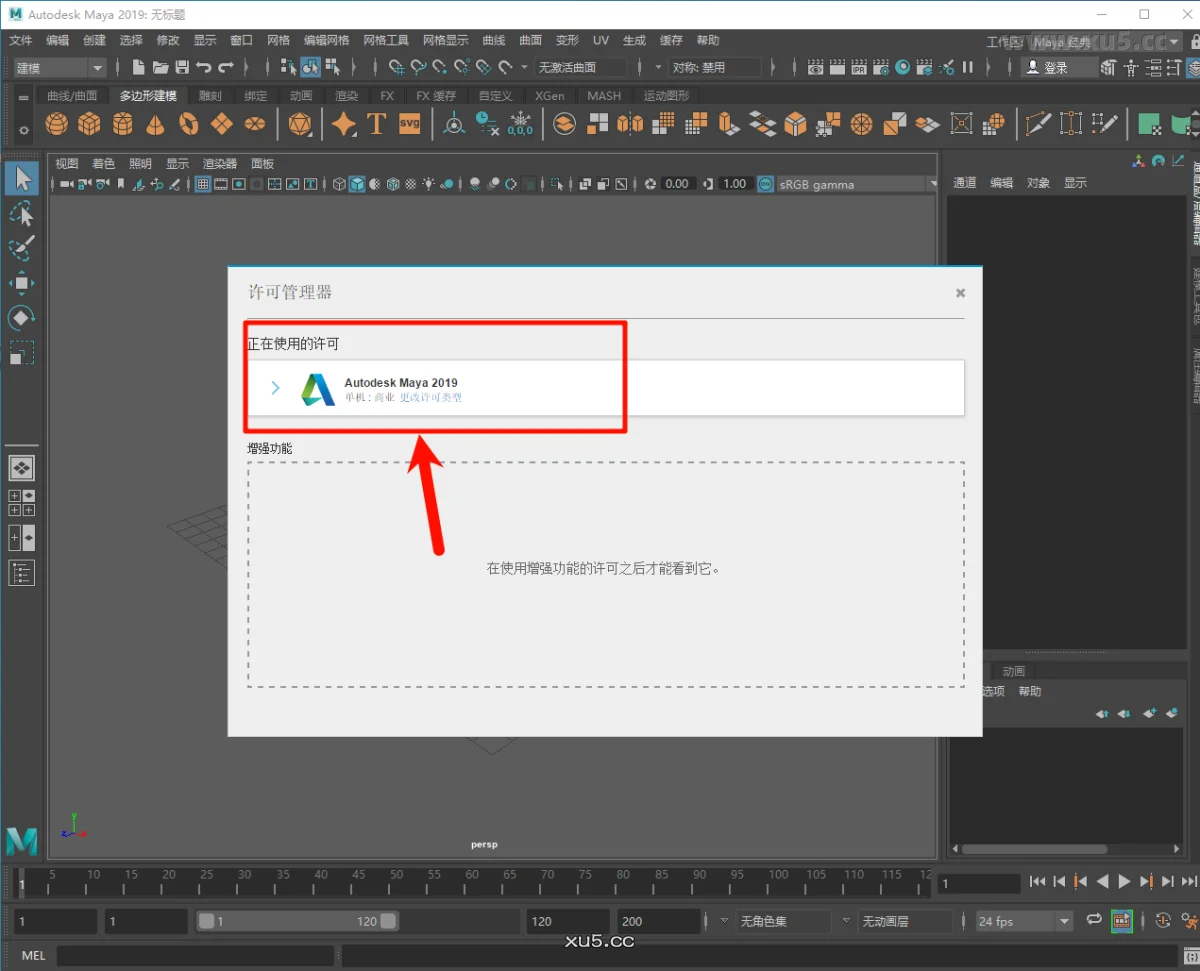Open the 编辑网格 menu
Viewport: 1200px width, 971px height.
[326, 40]
